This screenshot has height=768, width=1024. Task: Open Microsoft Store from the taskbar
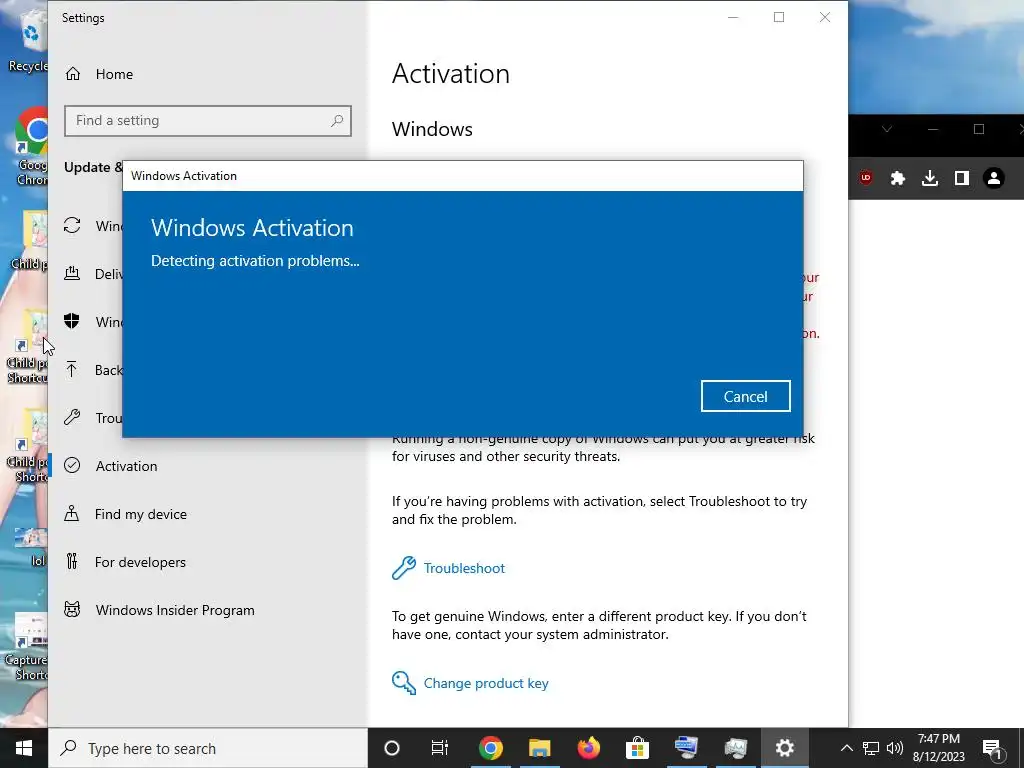click(x=637, y=748)
